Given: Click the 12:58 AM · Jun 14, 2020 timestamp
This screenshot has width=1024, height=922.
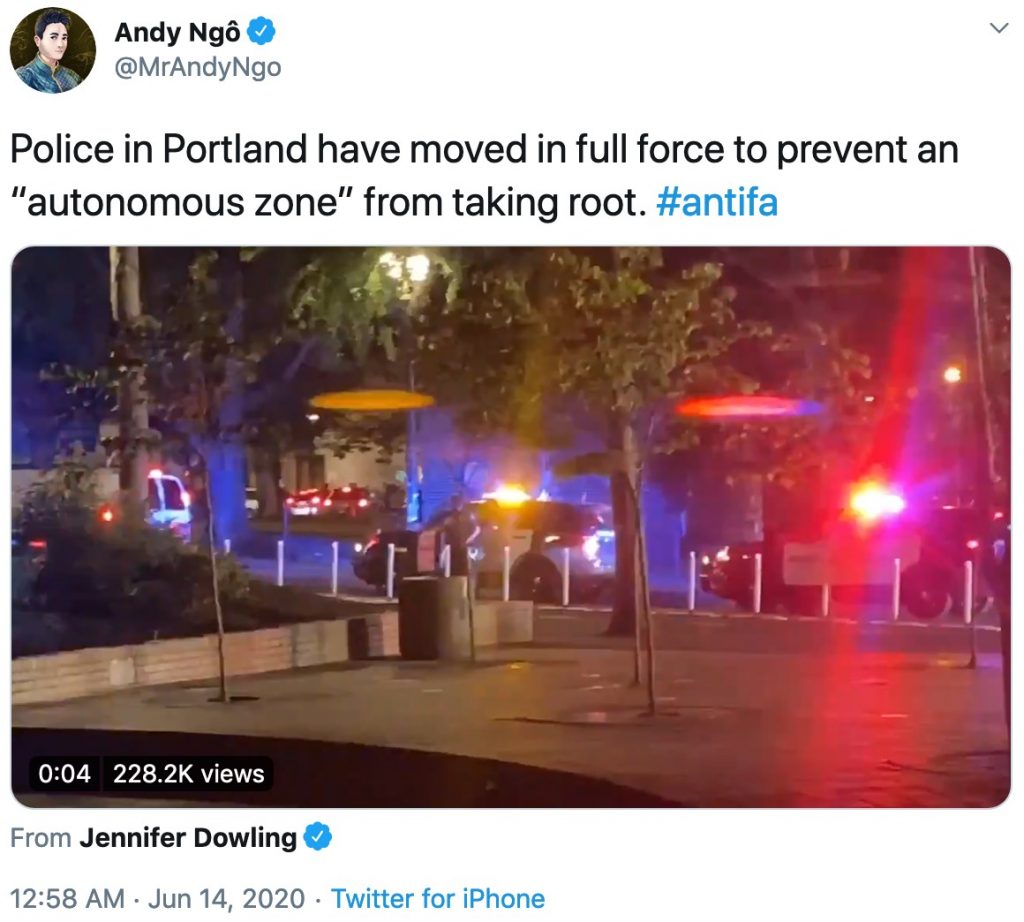Looking at the screenshot, I should (157, 898).
